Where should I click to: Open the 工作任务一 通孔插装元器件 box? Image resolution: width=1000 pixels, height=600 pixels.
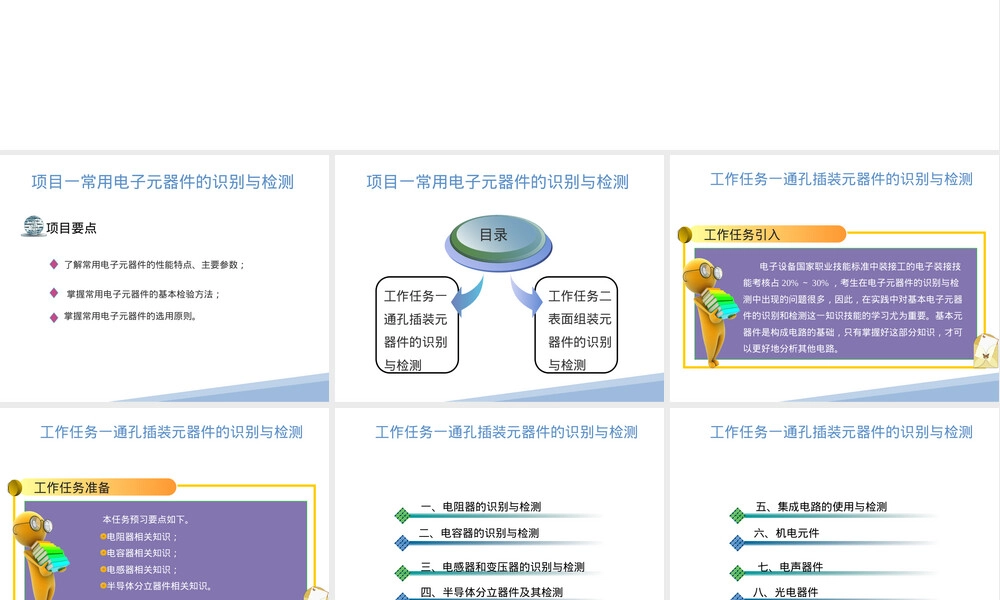tap(417, 325)
